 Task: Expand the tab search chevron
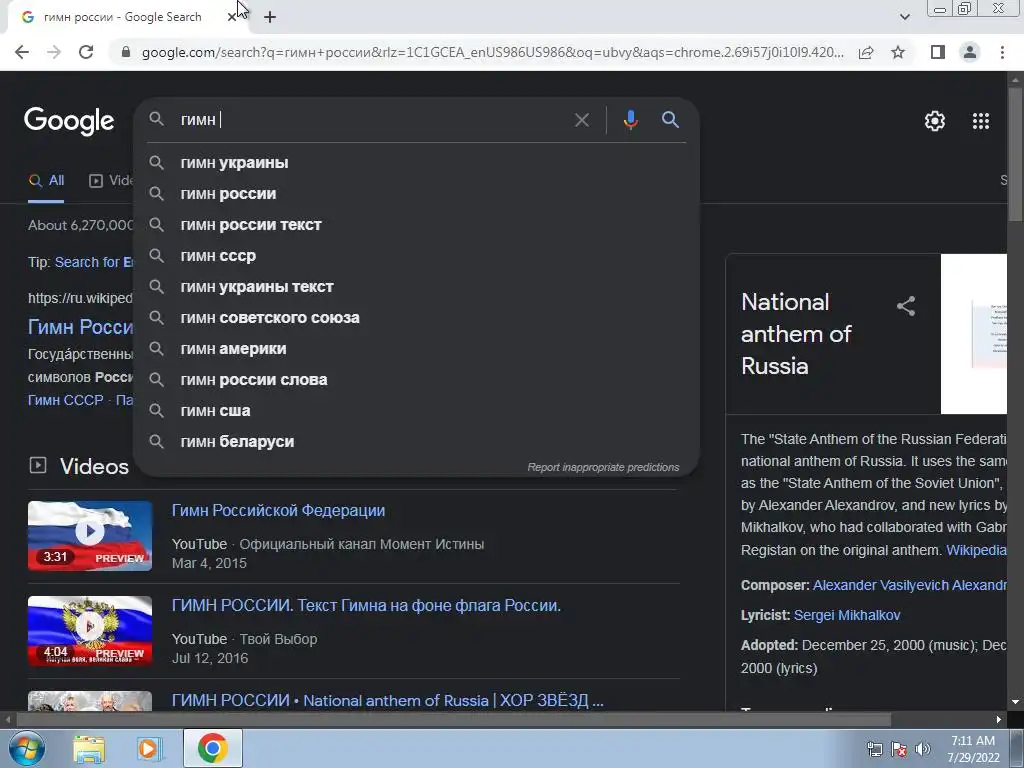click(x=904, y=17)
